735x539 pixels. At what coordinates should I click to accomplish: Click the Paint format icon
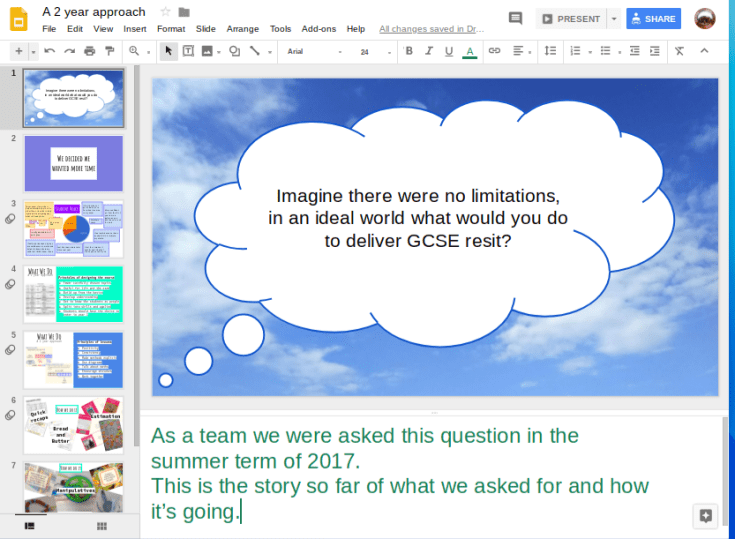pyautogui.click(x=111, y=51)
